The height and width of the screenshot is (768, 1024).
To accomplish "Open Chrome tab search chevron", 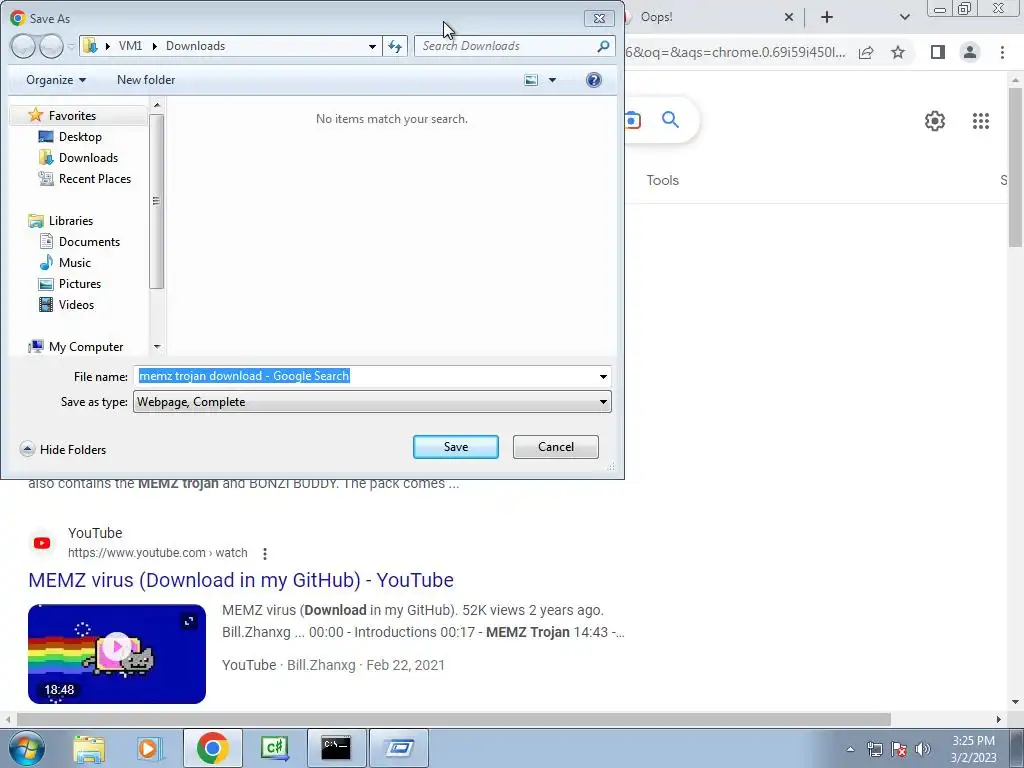I will click(904, 17).
